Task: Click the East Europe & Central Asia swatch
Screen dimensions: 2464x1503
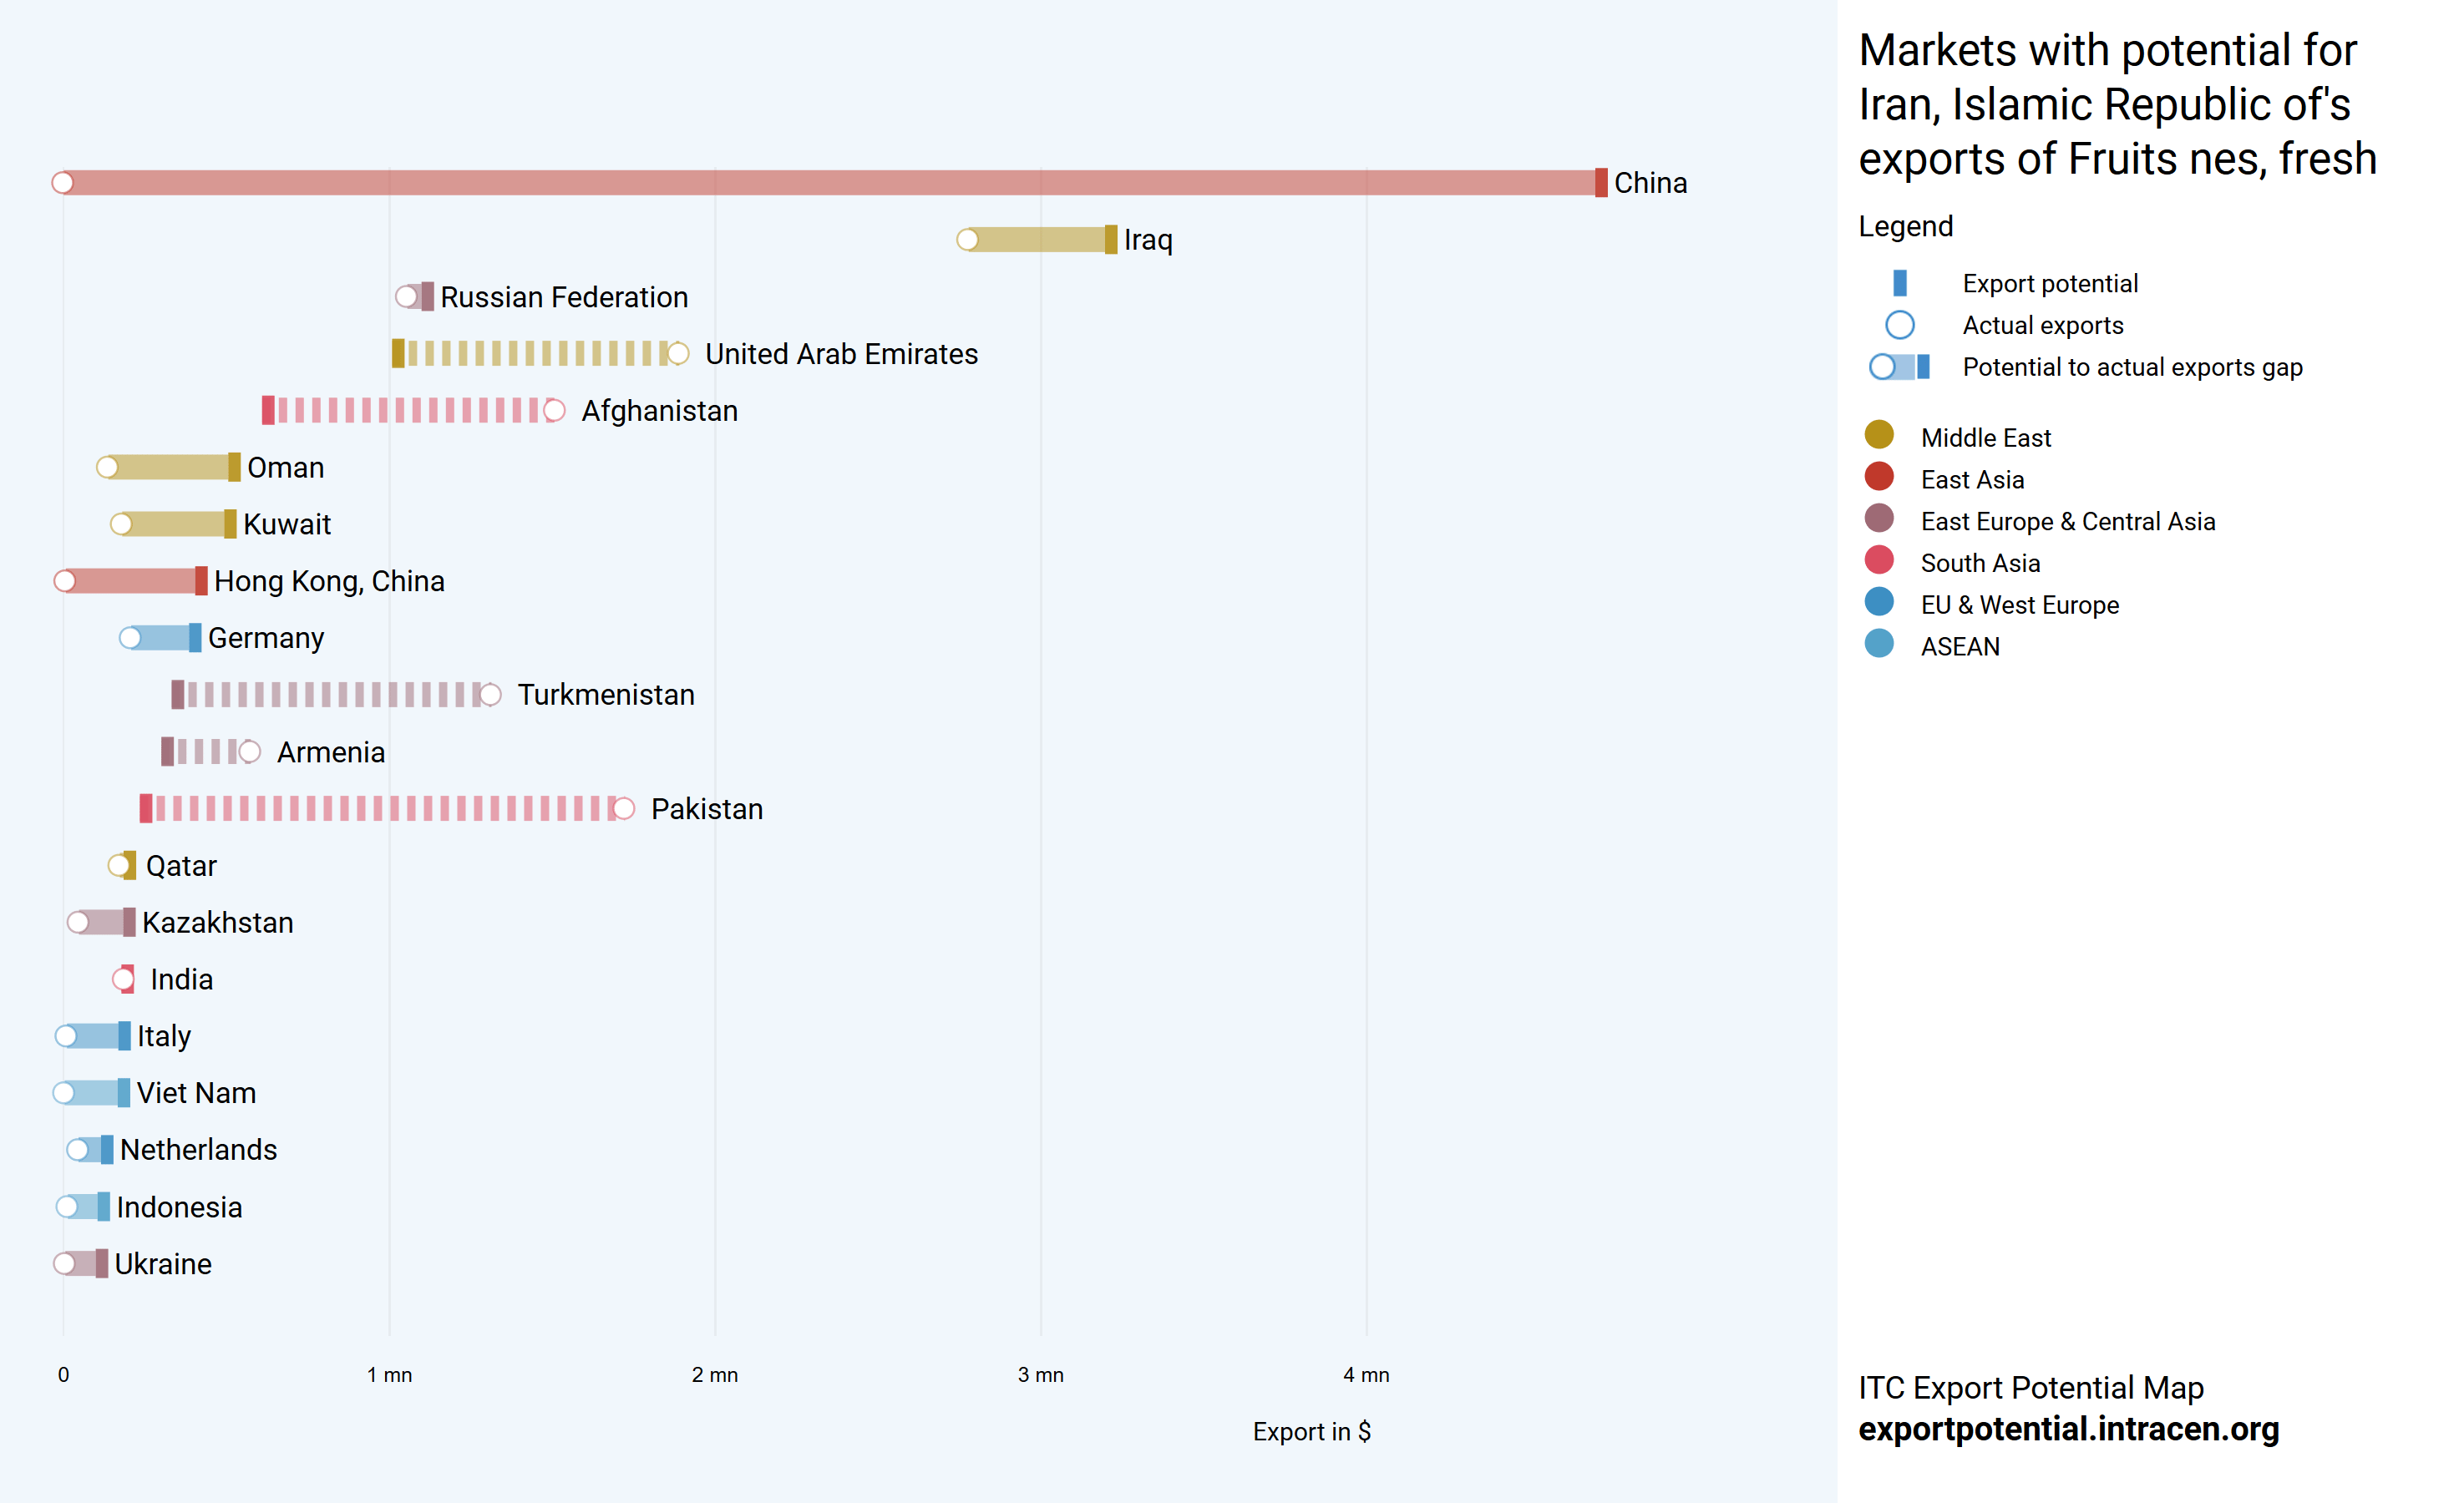Action: pyautogui.click(x=1879, y=518)
